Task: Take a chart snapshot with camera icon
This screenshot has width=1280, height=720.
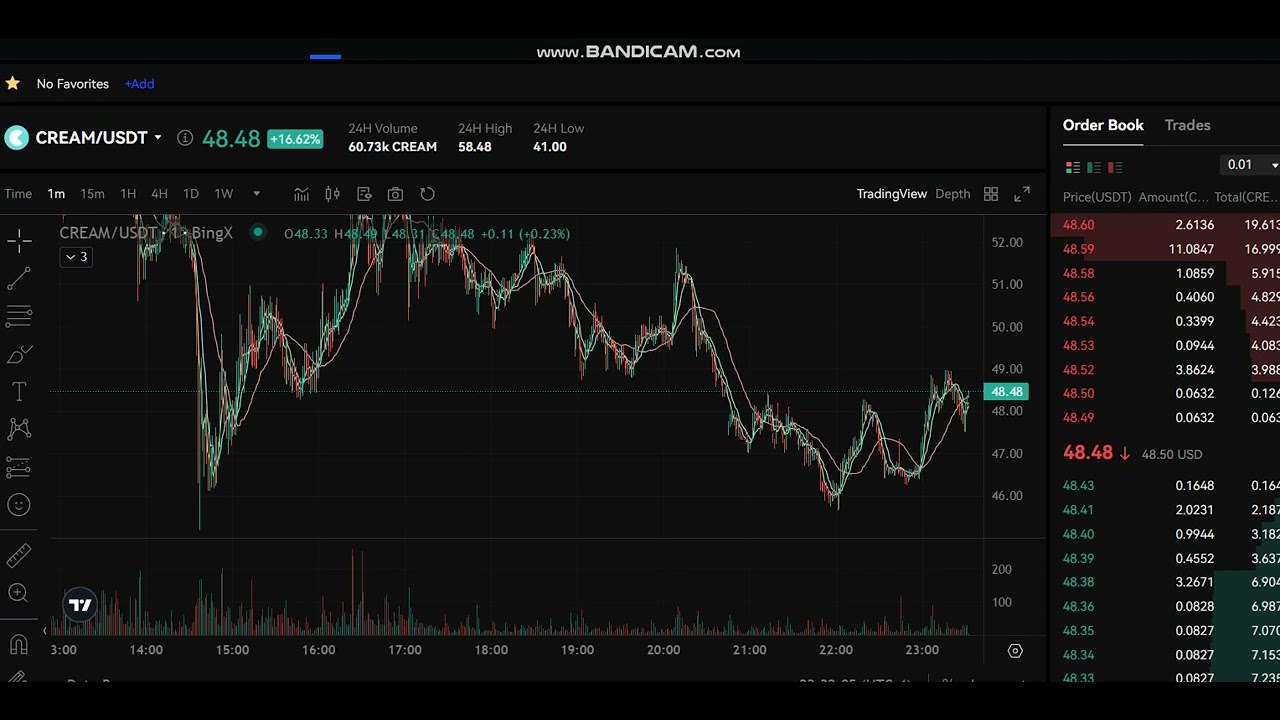Action: click(x=395, y=194)
